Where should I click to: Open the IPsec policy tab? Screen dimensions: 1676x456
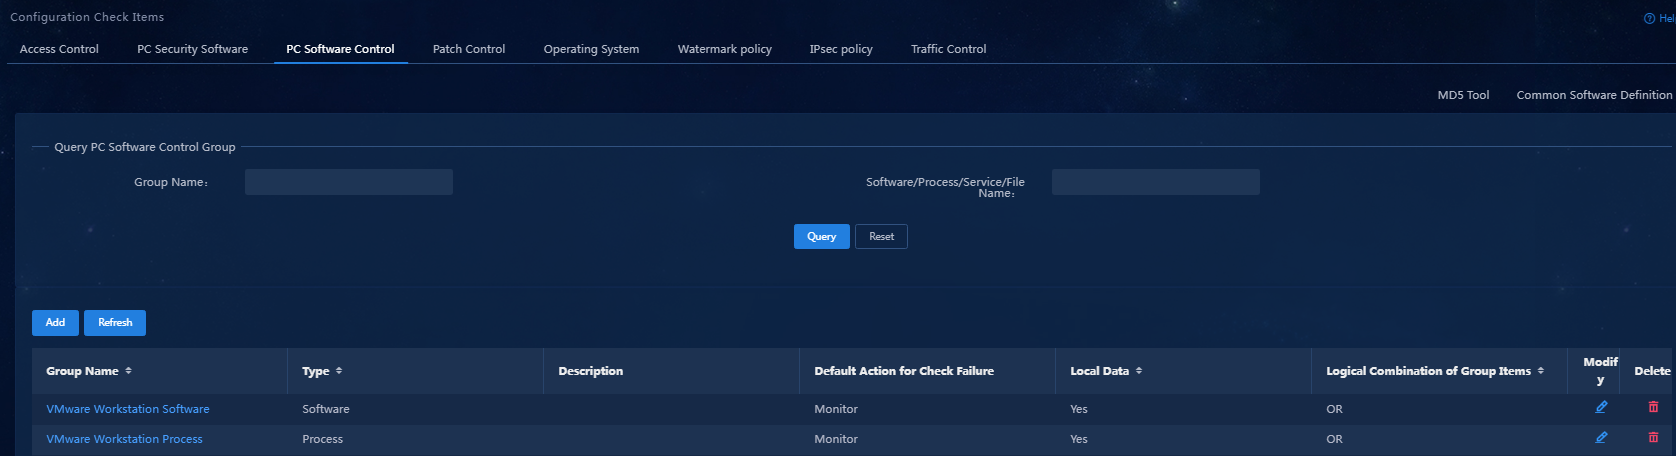coord(841,49)
